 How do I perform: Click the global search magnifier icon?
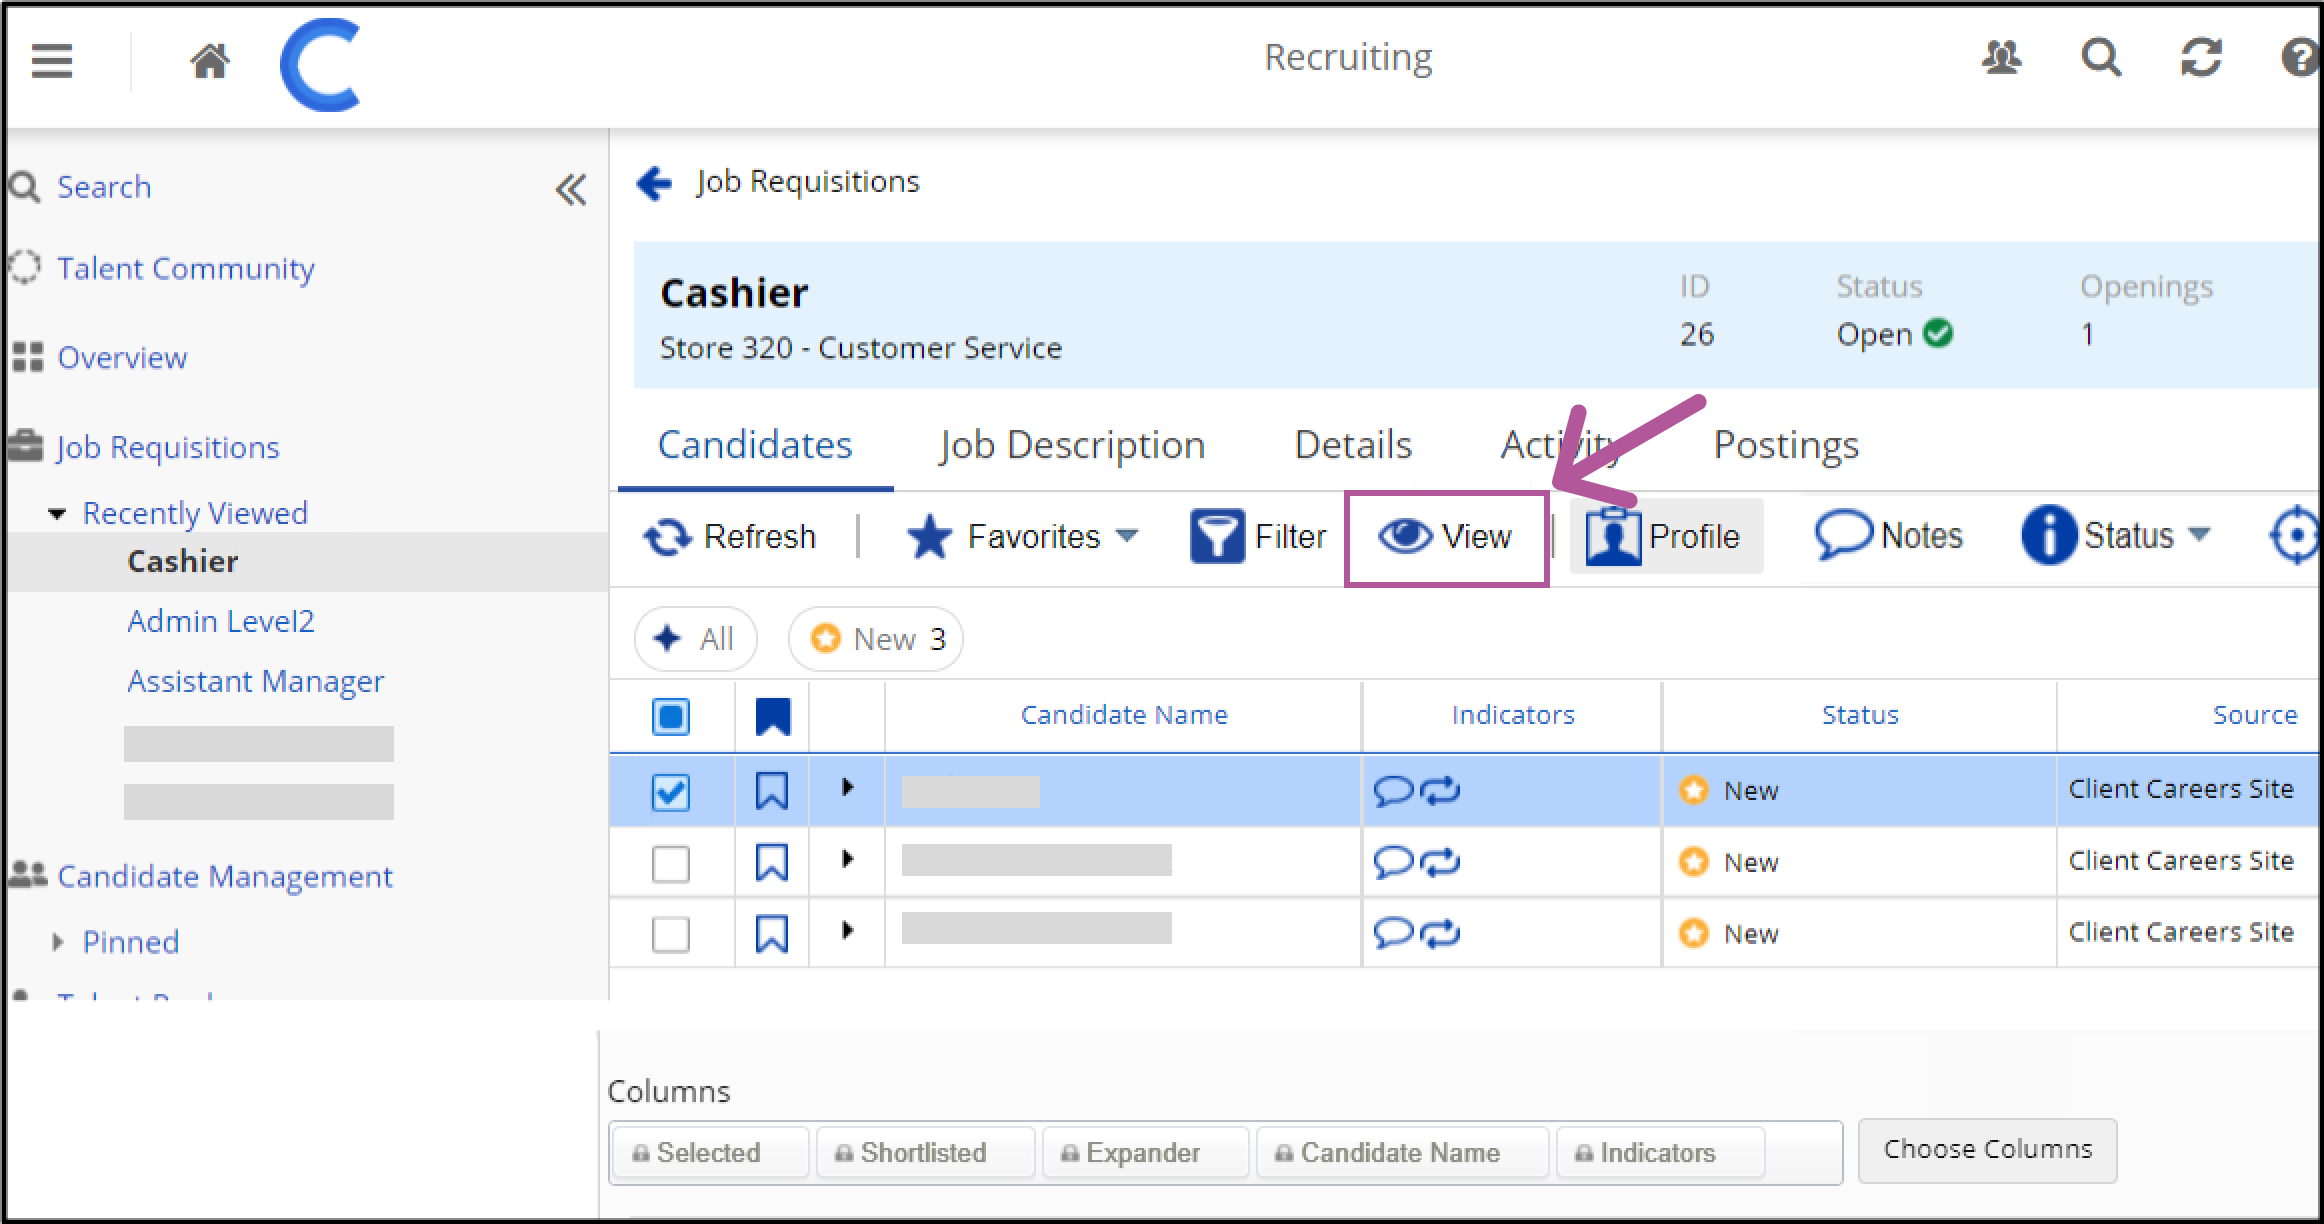tap(2100, 58)
